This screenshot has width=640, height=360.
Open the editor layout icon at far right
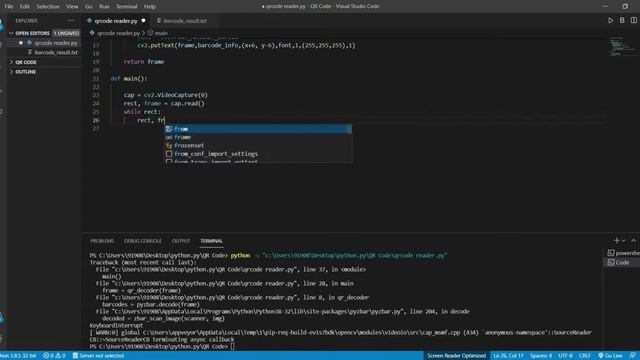[633, 20]
